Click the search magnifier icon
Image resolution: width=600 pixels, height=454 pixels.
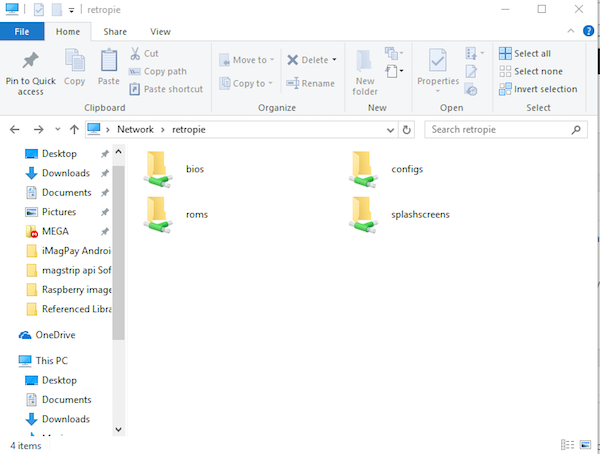576,130
